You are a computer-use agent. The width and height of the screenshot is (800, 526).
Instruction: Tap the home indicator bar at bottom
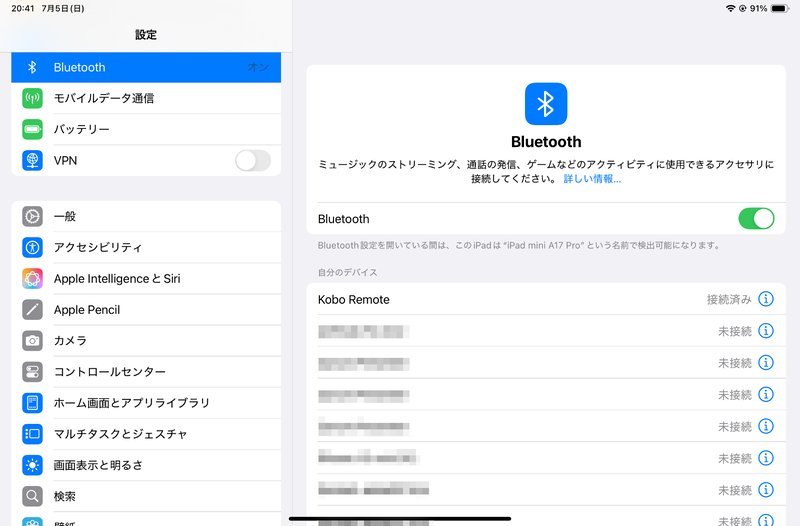[x=400, y=519]
